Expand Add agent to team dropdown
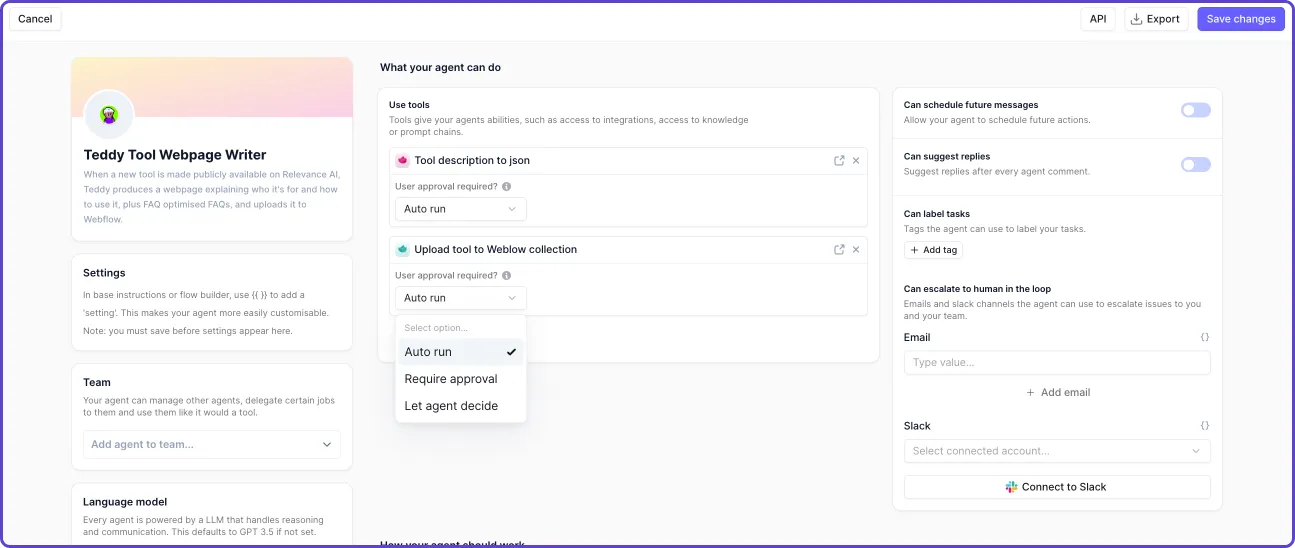Viewport: 1295px width, 548px height. click(x=211, y=444)
